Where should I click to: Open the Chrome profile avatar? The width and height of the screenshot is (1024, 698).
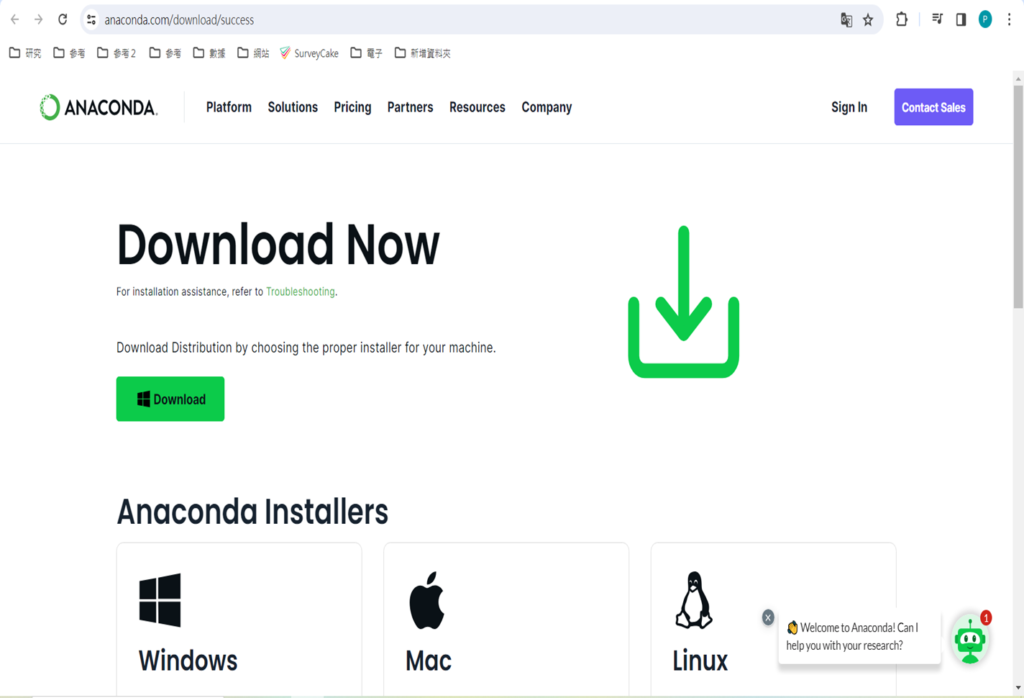(985, 19)
